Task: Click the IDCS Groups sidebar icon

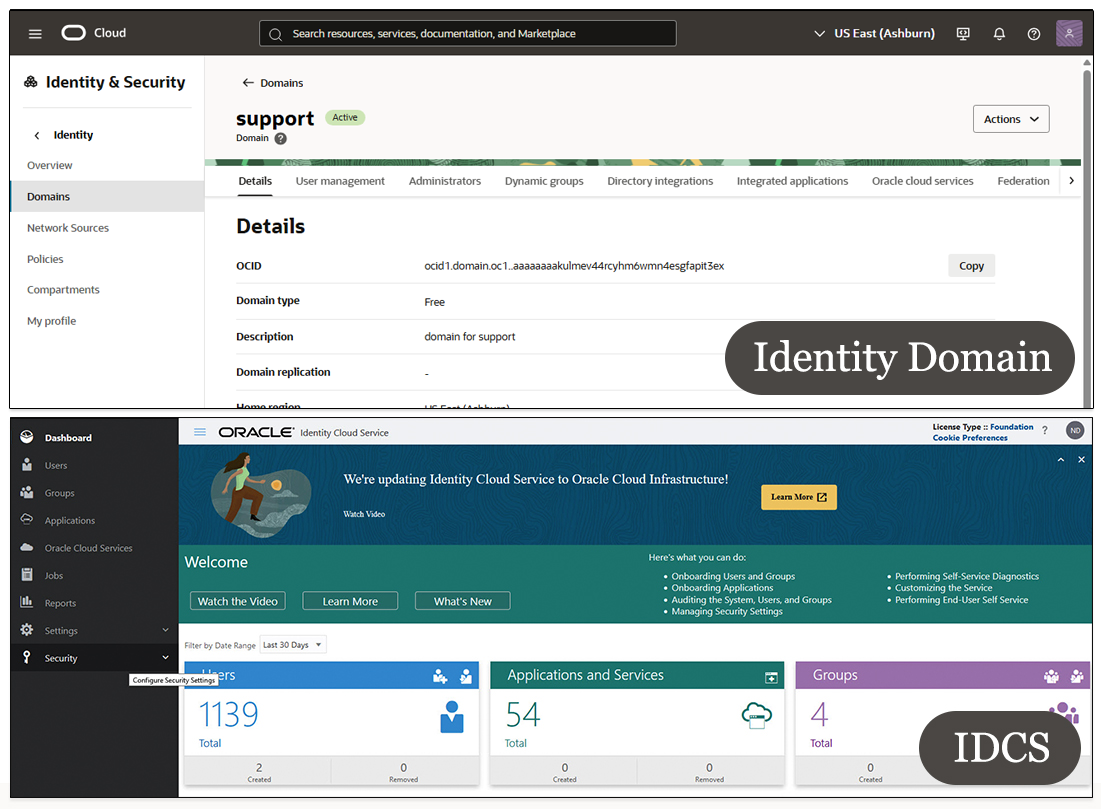Action: [x=27, y=492]
